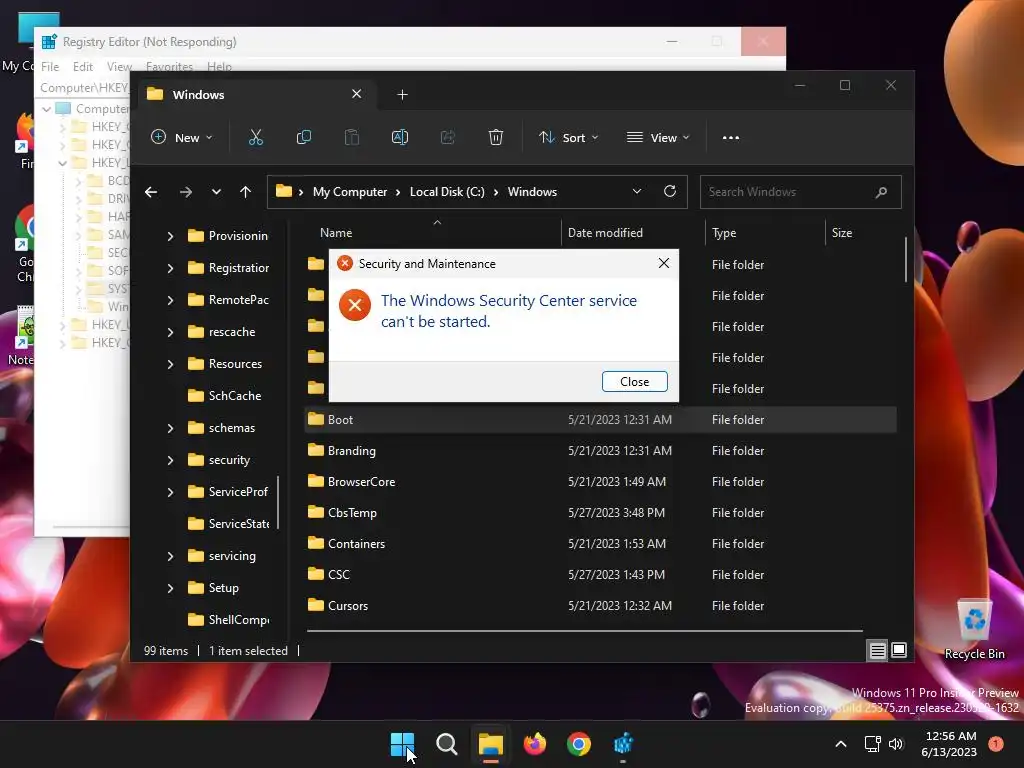Open recent locations dropdown chevron
The width and height of the screenshot is (1024, 768).
click(216, 192)
